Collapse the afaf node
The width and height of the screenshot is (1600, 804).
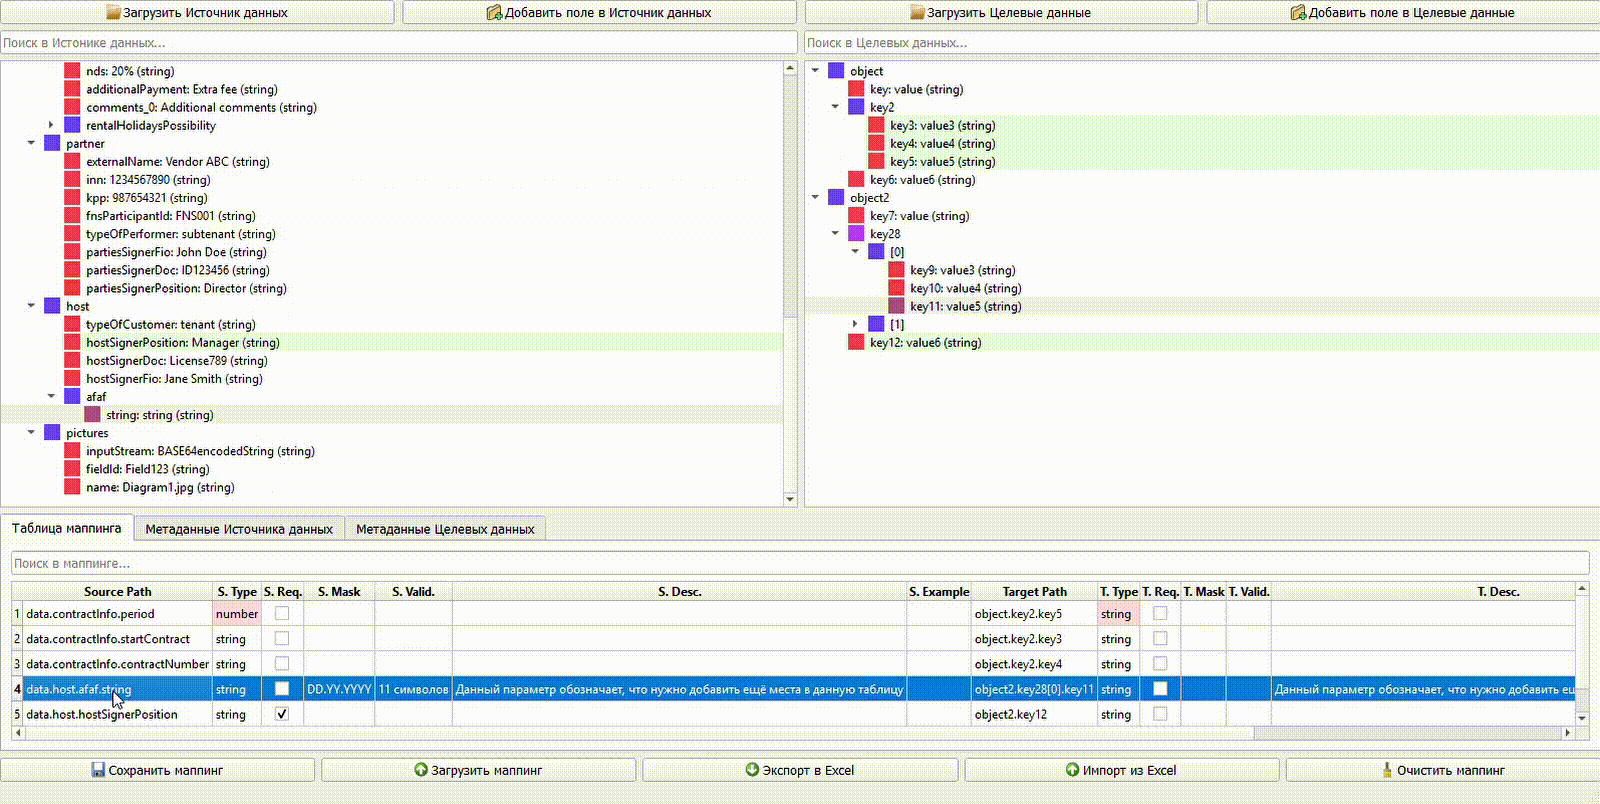pos(51,397)
